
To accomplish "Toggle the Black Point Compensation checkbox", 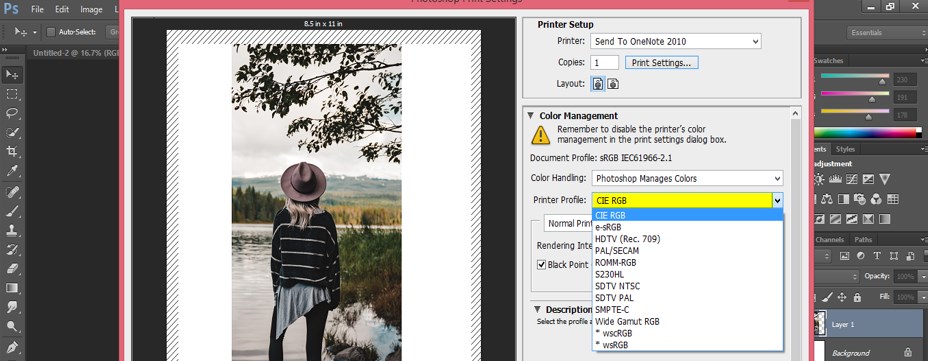I will click(x=541, y=265).
